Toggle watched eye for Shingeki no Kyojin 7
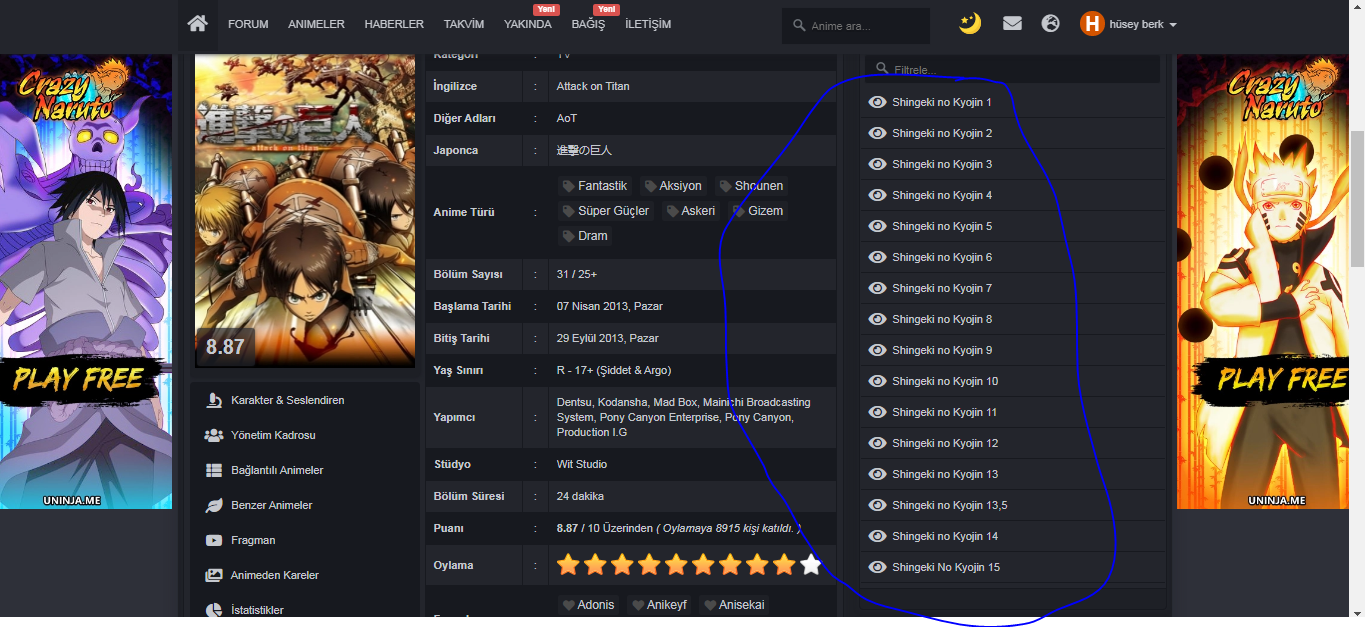 877,288
